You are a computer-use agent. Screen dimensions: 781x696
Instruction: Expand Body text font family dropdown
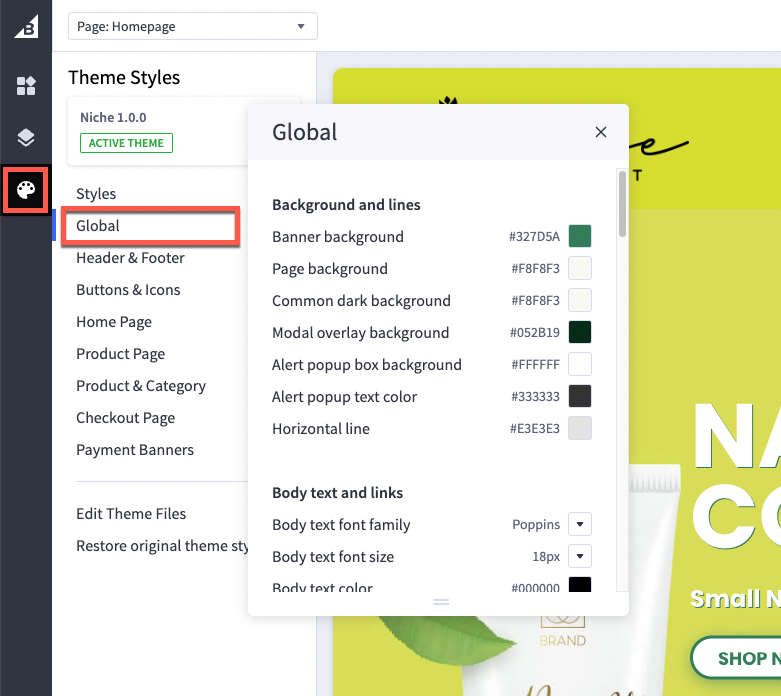(580, 525)
